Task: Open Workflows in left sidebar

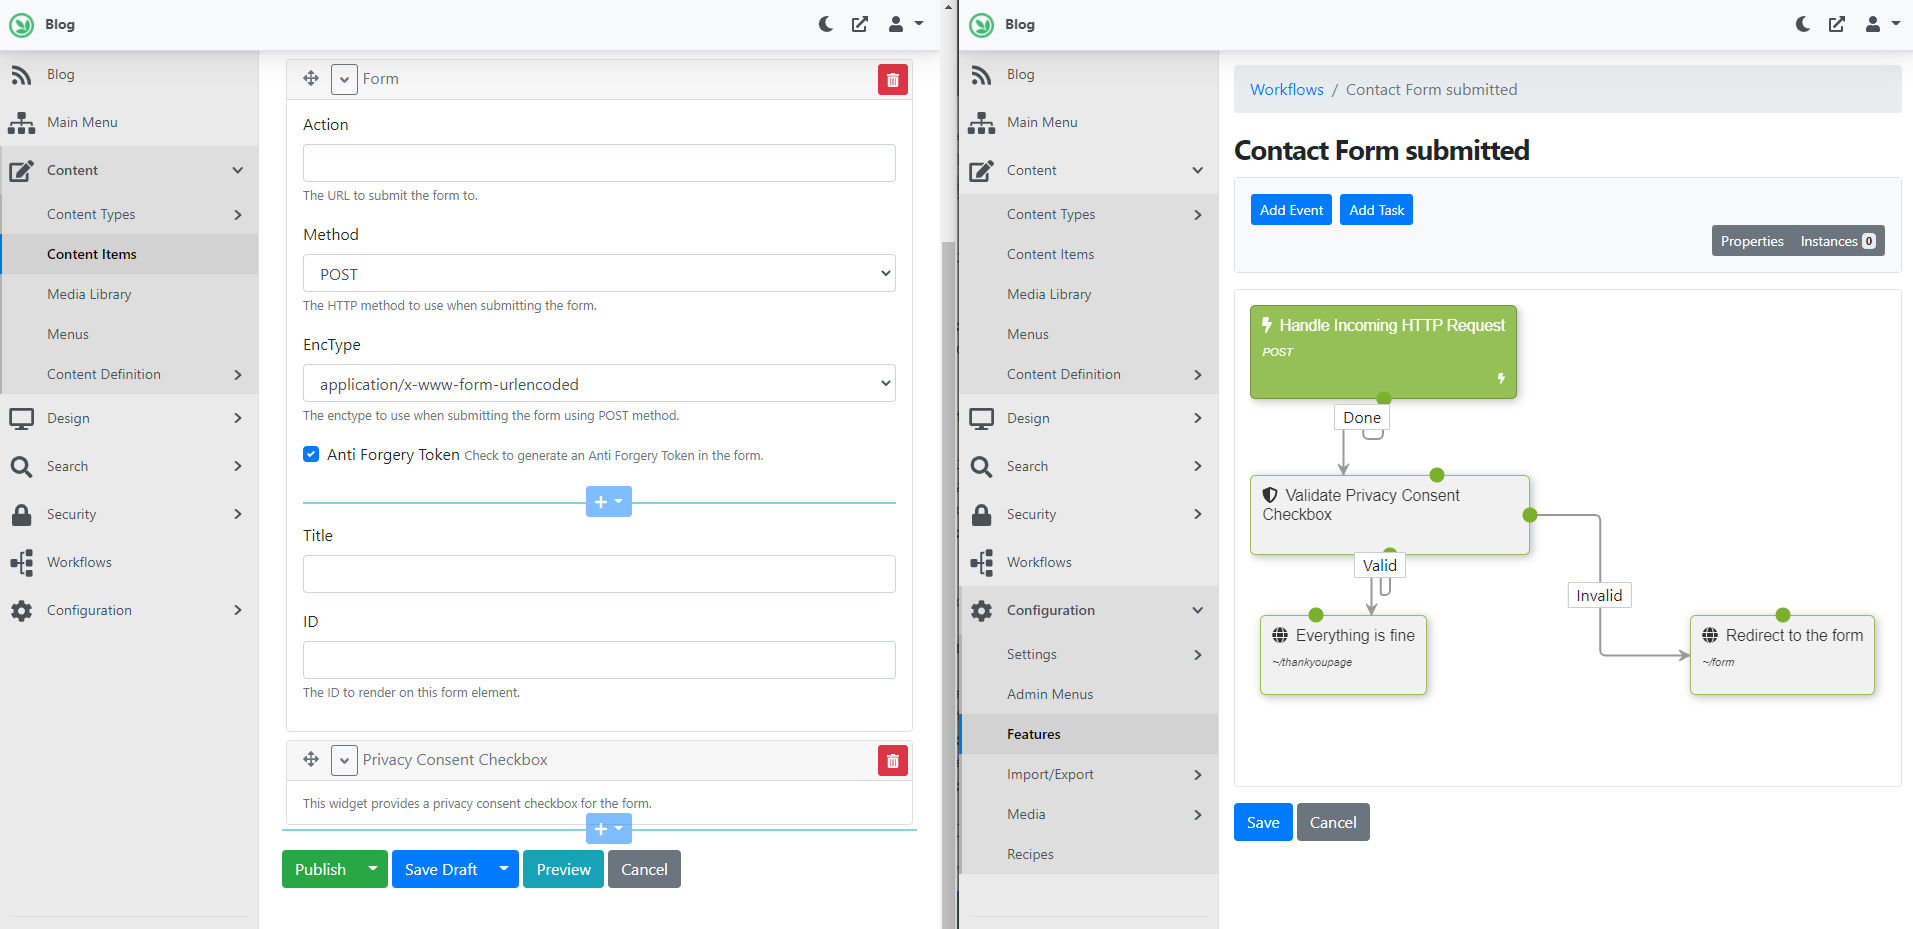Action: click(x=129, y=562)
